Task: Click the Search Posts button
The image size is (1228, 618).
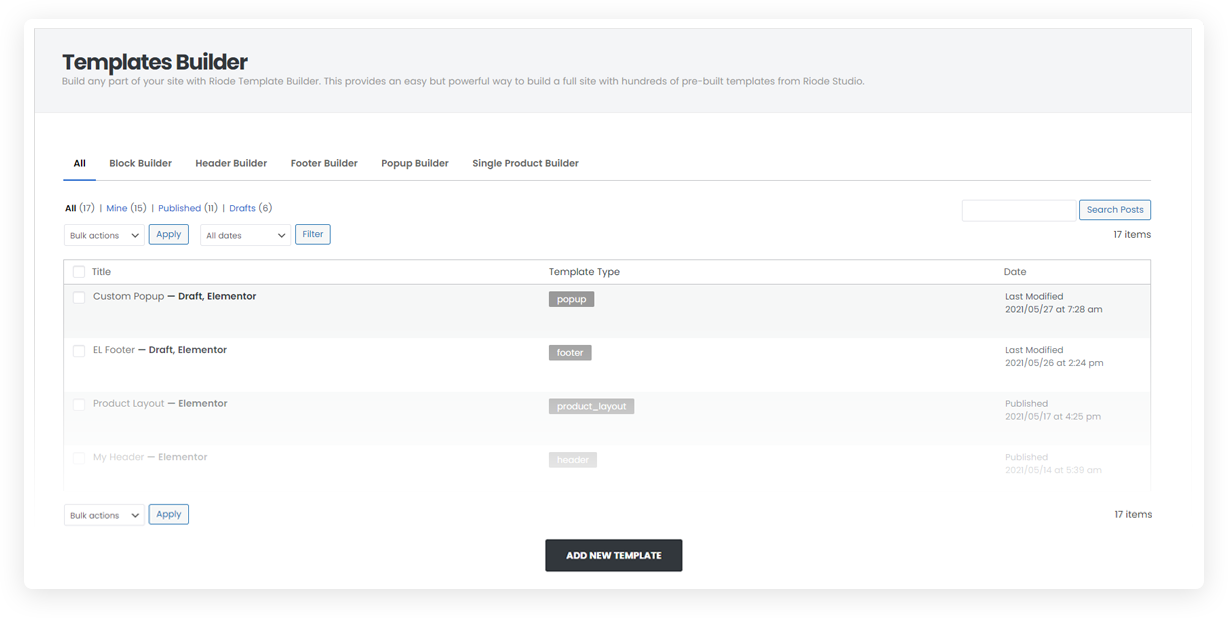Action: [1115, 210]
